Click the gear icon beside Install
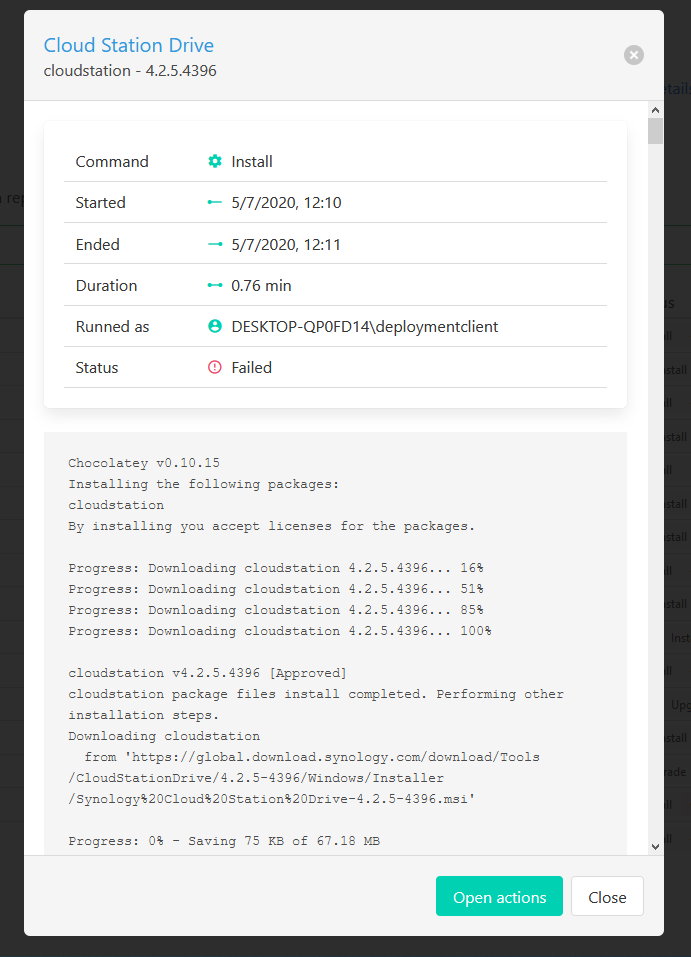The width and height of the screenshot is (691, 957). (x=215, y=161)
